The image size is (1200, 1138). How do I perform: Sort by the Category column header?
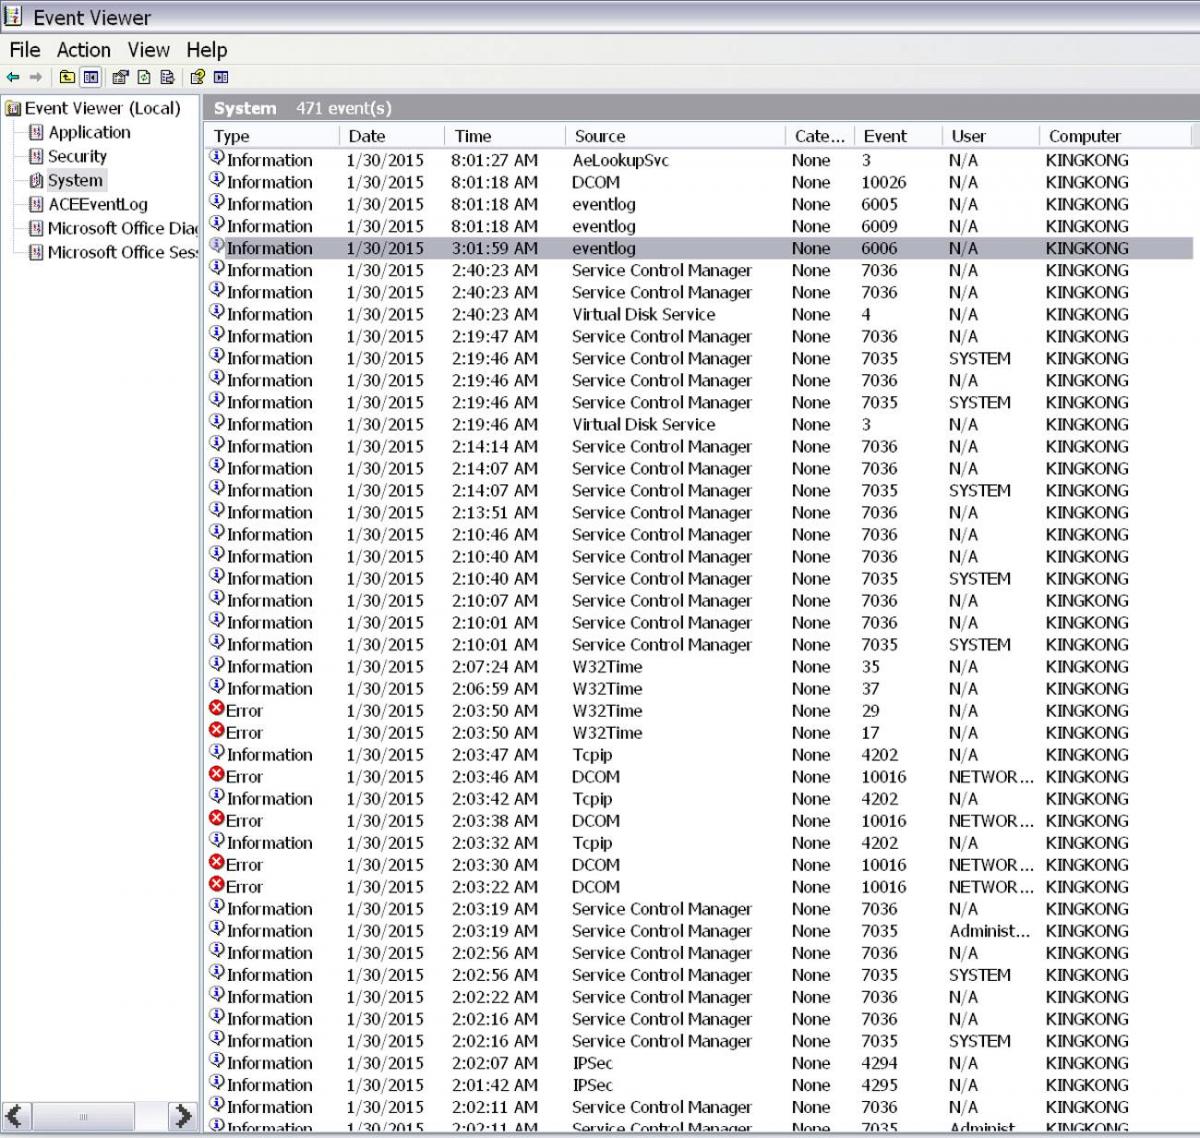[x=819, y=136]
